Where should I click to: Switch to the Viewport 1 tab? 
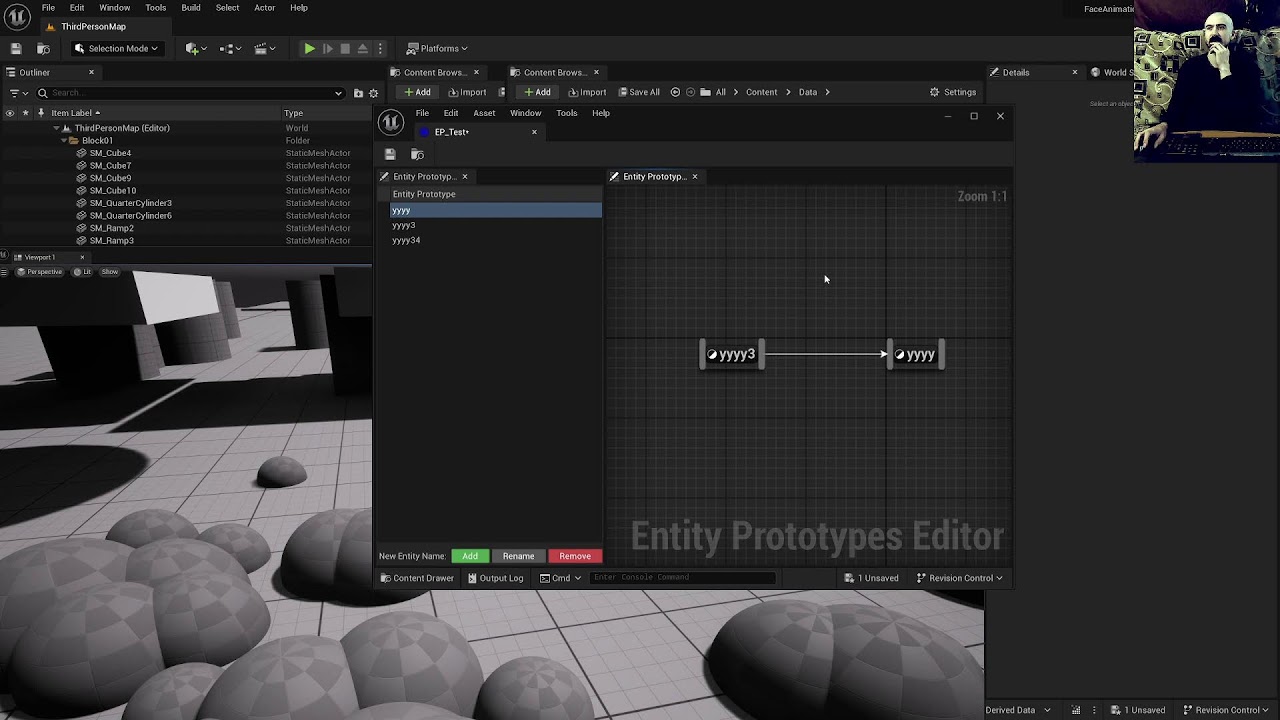pyautogui.click(x=39, y=257)
